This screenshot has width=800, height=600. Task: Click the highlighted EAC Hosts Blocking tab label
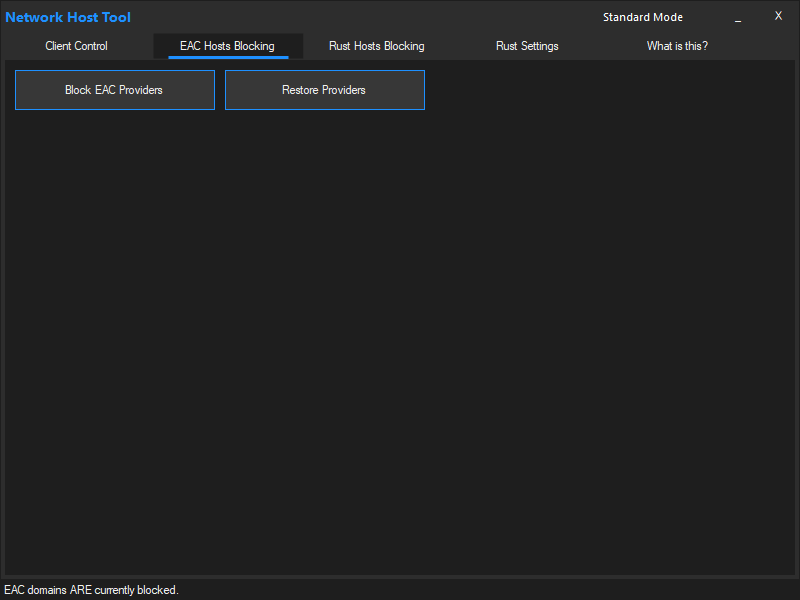click(x=227, y=46)
